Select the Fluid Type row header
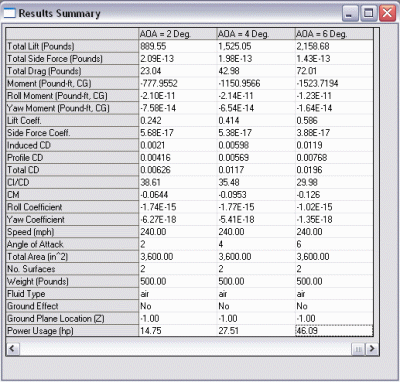The image size is (400, 382). coord(72,294)
